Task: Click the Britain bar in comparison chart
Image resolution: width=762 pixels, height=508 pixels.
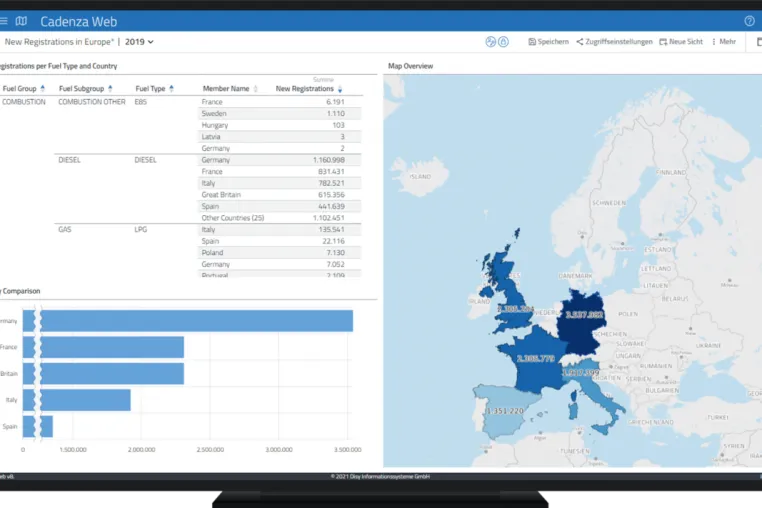Action: pos(104,373)
